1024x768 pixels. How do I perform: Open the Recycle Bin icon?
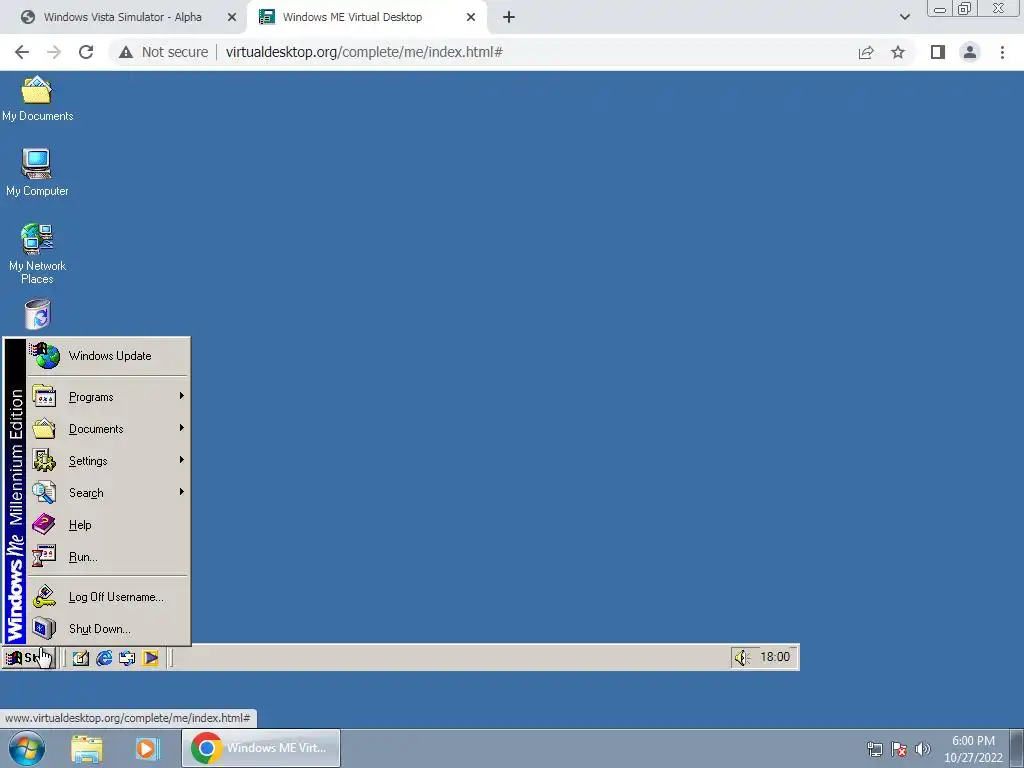[x=37, y=315]
